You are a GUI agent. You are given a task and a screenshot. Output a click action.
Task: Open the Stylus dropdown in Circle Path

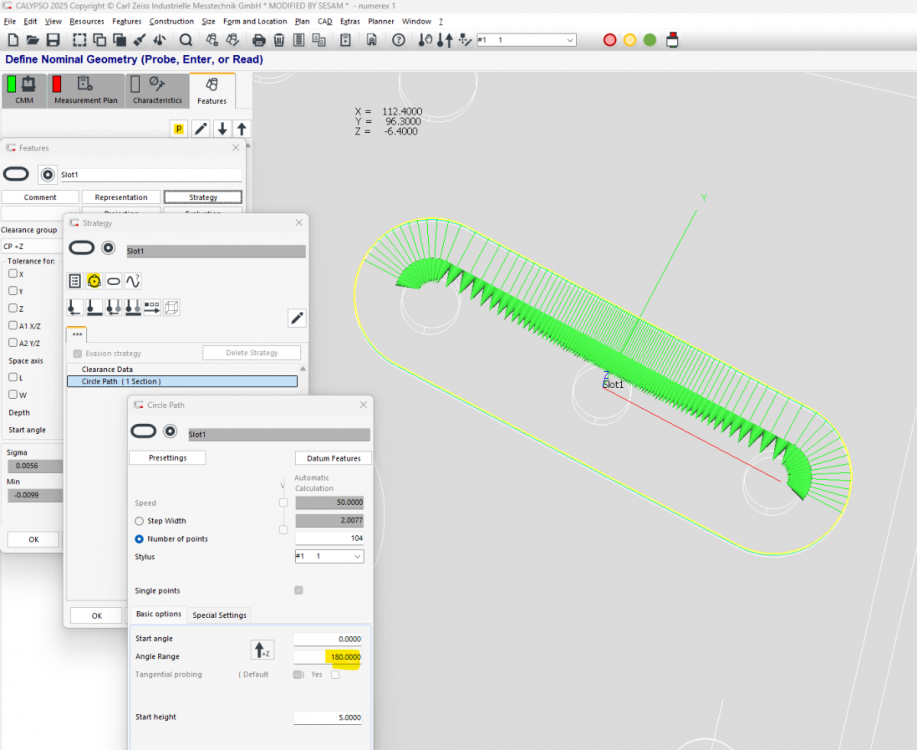point(328,556)
